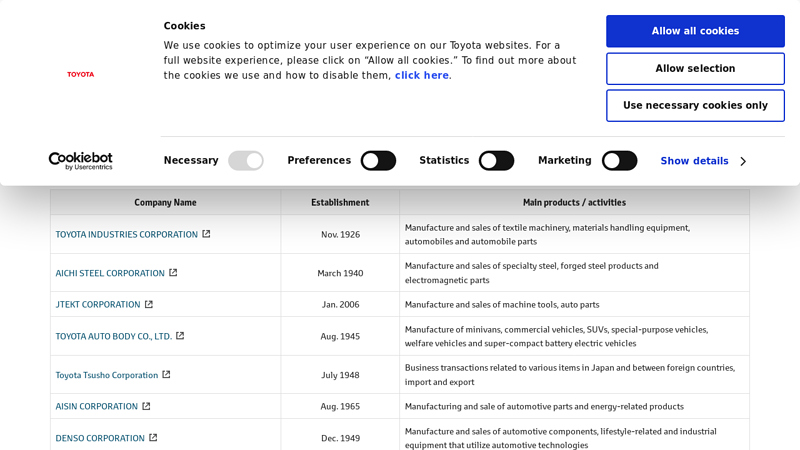Enable the Preferences cookies toggle

(x=378, y=161)
